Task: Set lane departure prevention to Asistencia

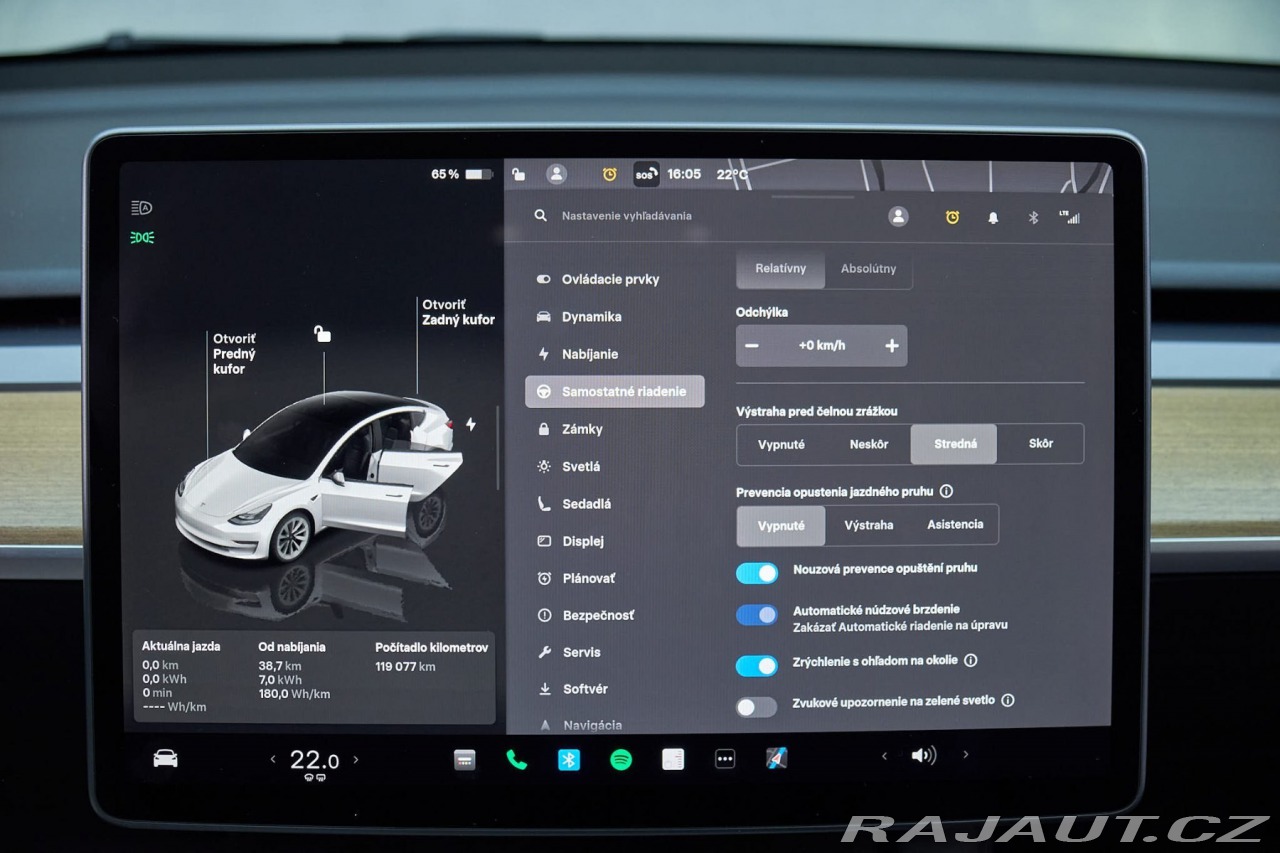Action: click(955, 525)
